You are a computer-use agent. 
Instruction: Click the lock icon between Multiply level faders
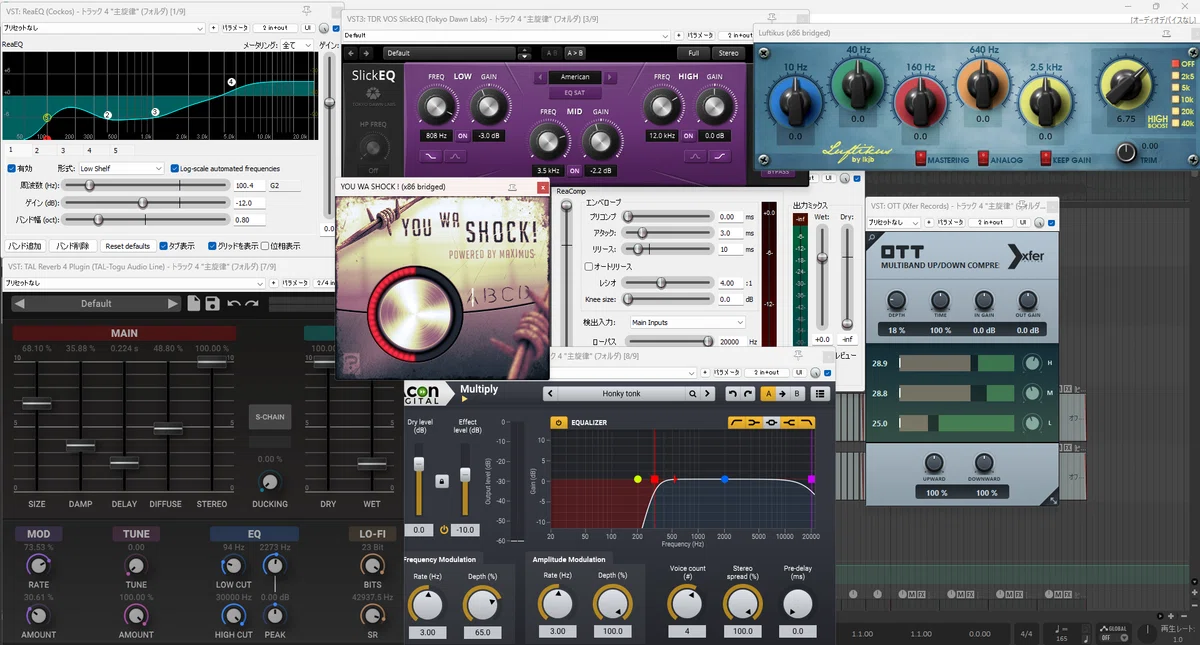click(441, 481)
